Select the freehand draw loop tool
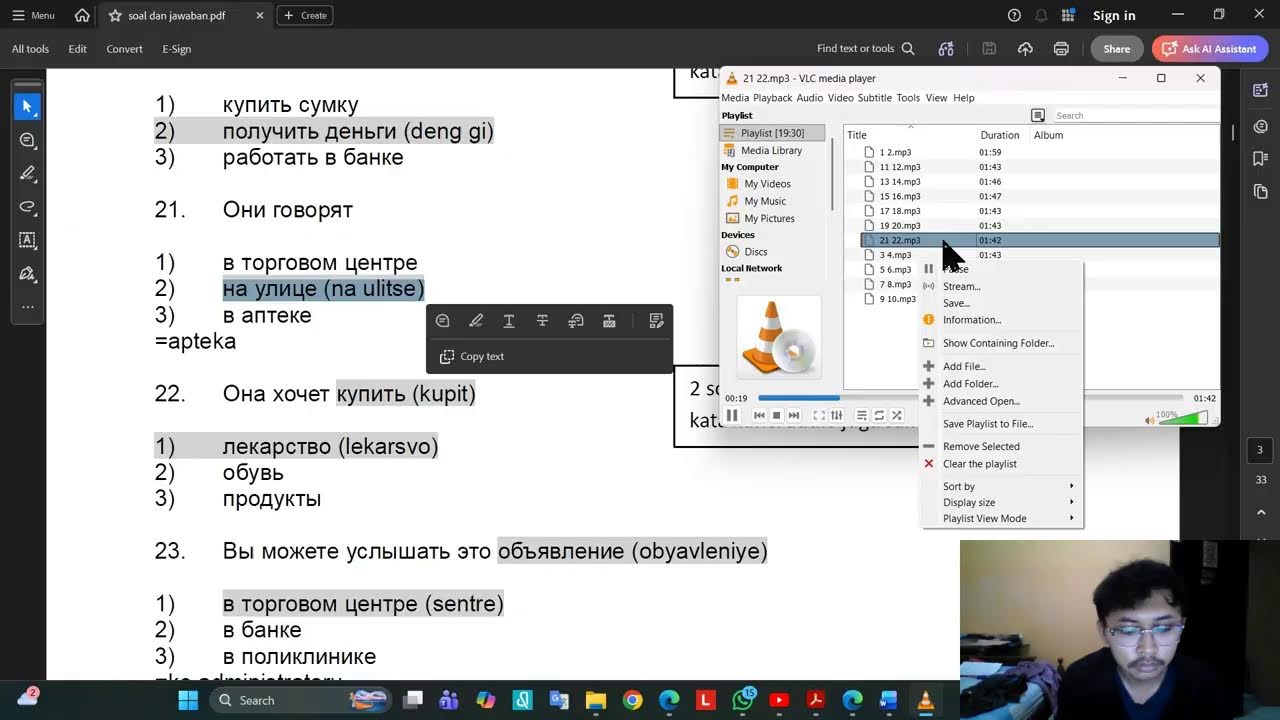Screen dimensions: 1280x720 (27, 207)
